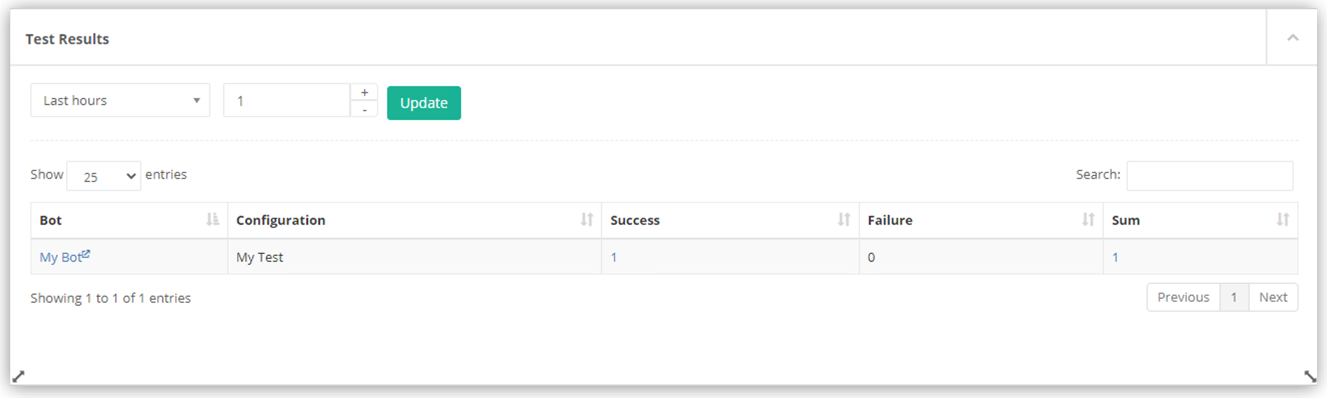Sort by Sum column sort icon
This screenshot has height=398, width=1327.
[1283, 220]
